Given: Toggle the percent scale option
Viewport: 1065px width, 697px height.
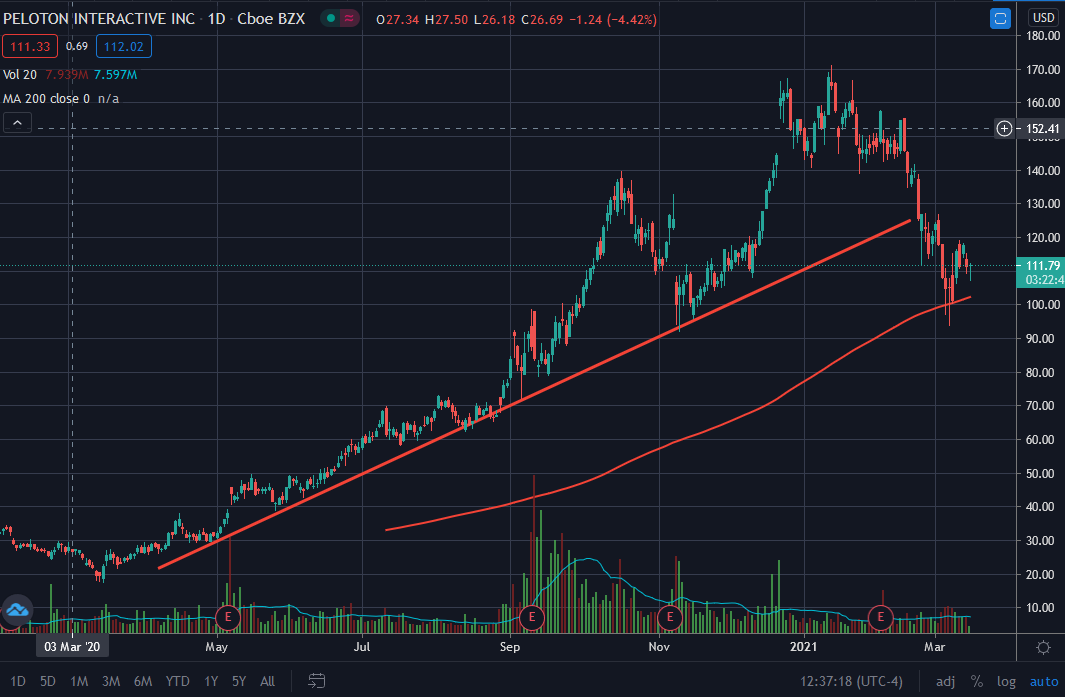Looking at the screenshot, I should [x=976, y=681].
